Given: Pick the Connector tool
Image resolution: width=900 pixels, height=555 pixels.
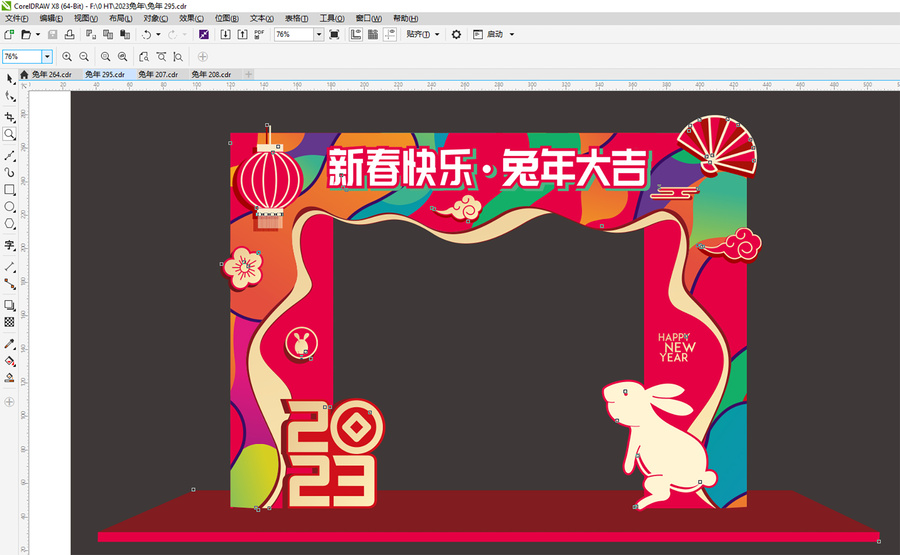Looking at the screenshot, I should [9, 284].
